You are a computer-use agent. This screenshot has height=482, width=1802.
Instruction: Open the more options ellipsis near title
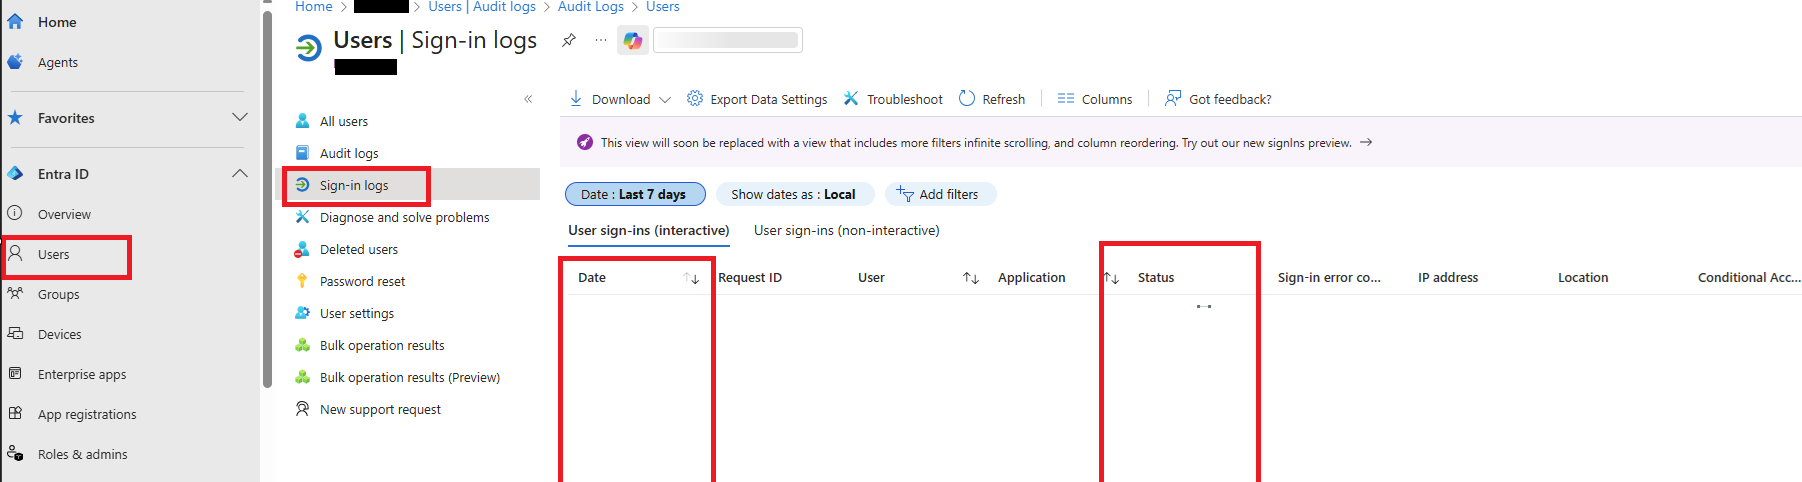click(x=600, y=40)
